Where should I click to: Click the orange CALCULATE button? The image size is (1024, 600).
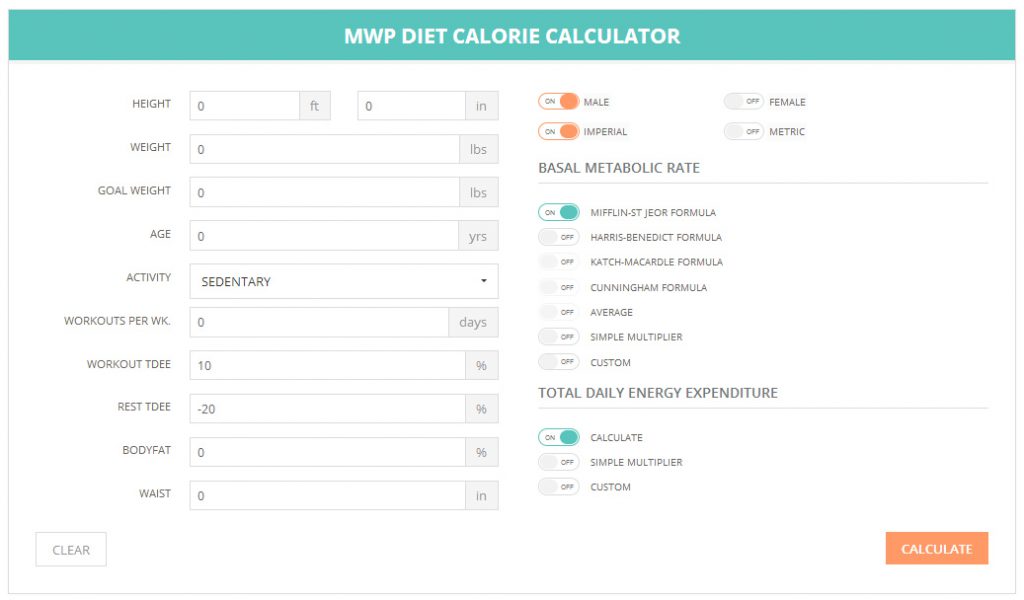click(x=936, y=548)
